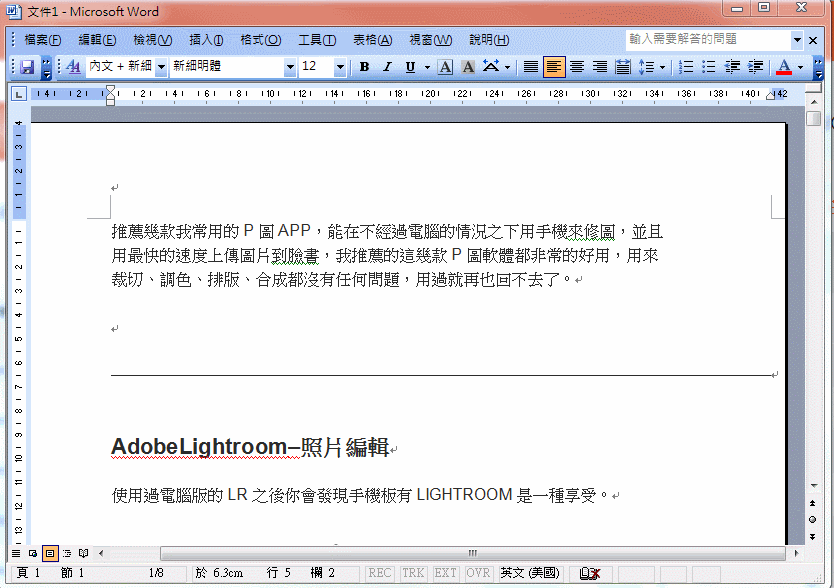Open the 表格(A) menu
Image resolution: width=834 pixels, height=588 pixels.
[x=373, y=40]
